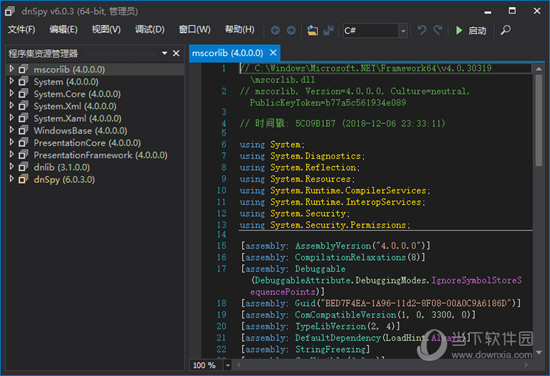Open the 帮助(H) menu
This screenshot has height=376, width=550.
[x=240, y=30]
